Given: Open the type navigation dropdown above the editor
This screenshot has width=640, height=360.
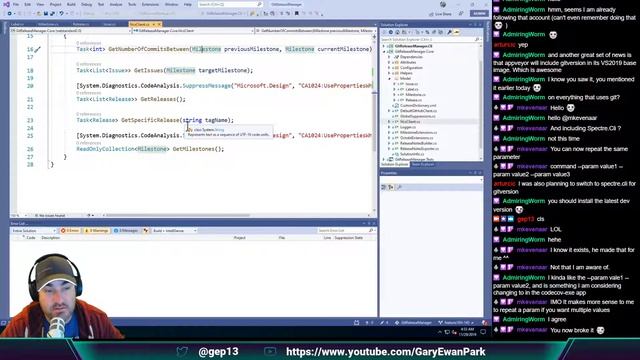Looking at the screenshot, I should pyautogui.click(x=193, y=31).
